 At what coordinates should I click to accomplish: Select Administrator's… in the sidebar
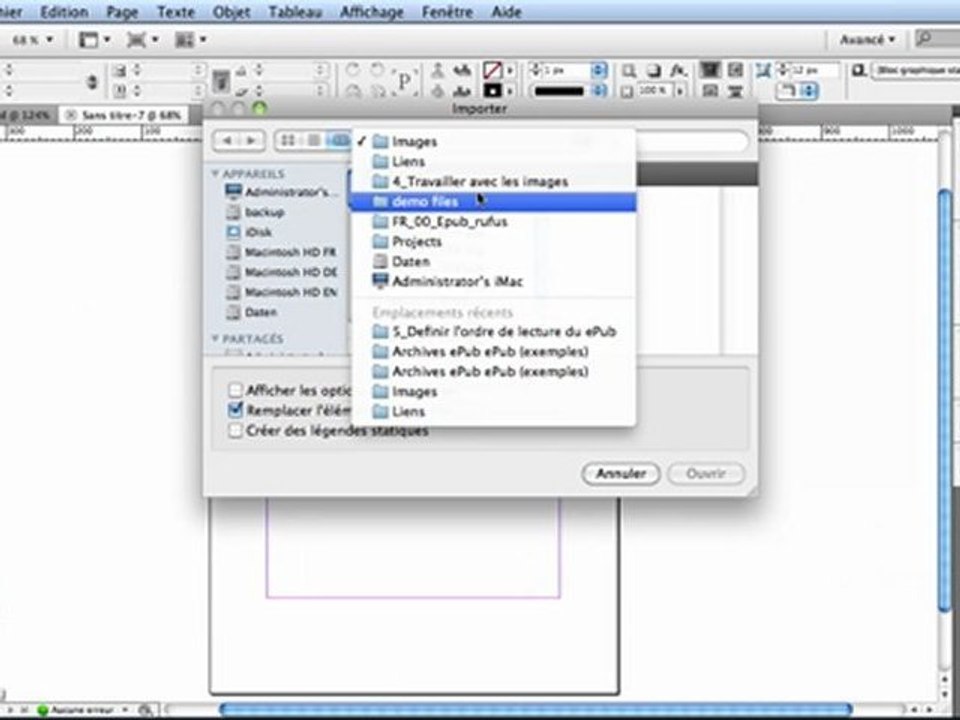tap(282, 192)
